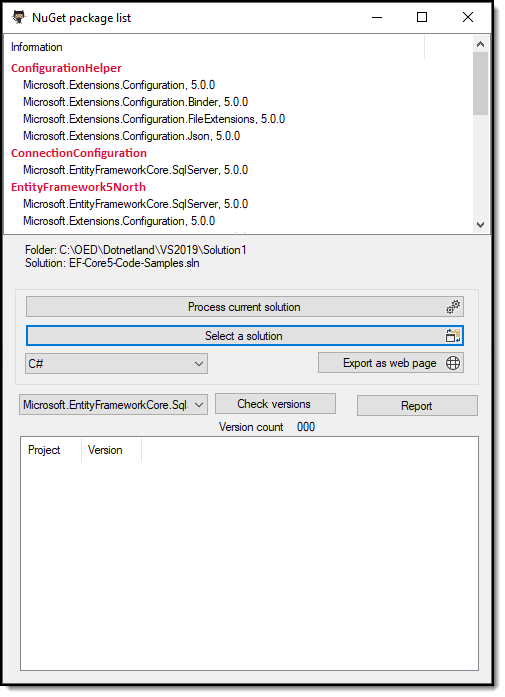
Task: Select the EntityFramework5North group heading
Action: (78, 187)
